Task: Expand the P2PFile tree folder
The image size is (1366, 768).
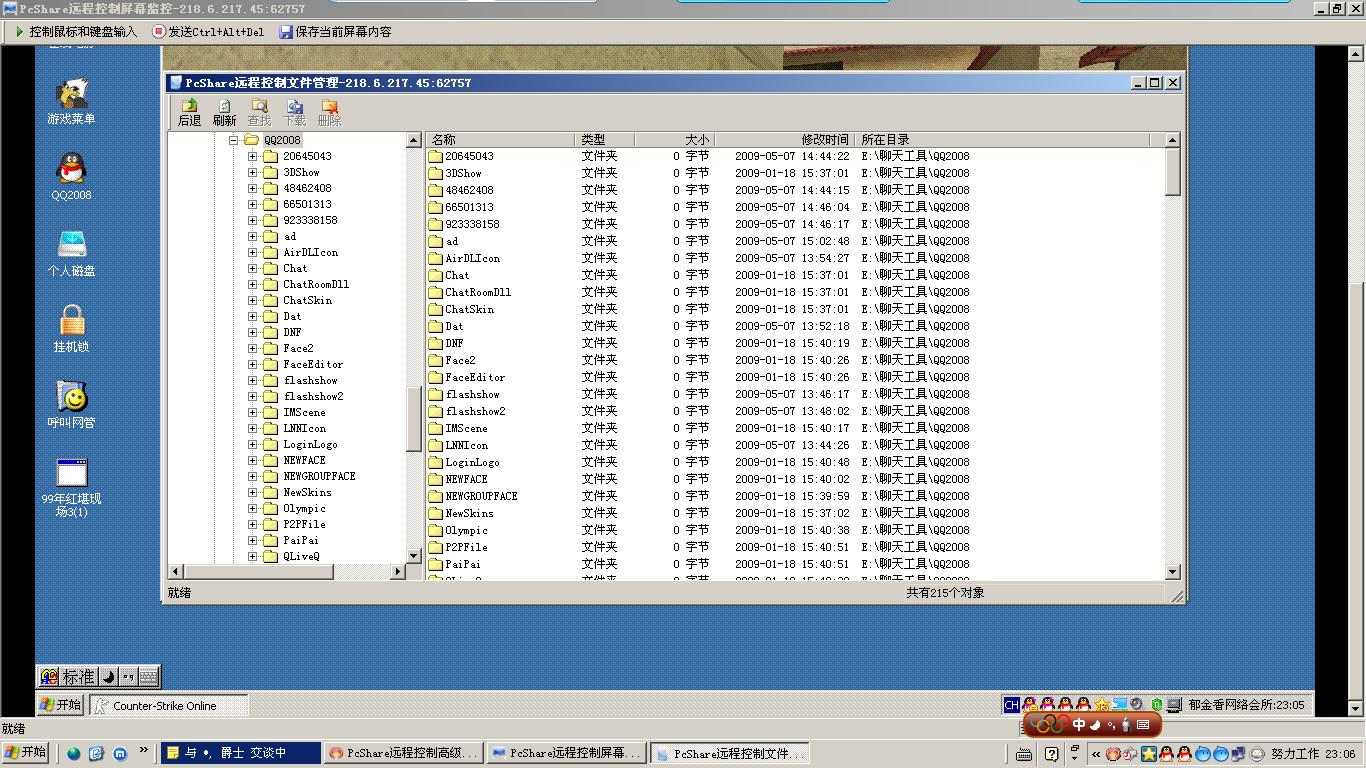Action: [253, 525]
